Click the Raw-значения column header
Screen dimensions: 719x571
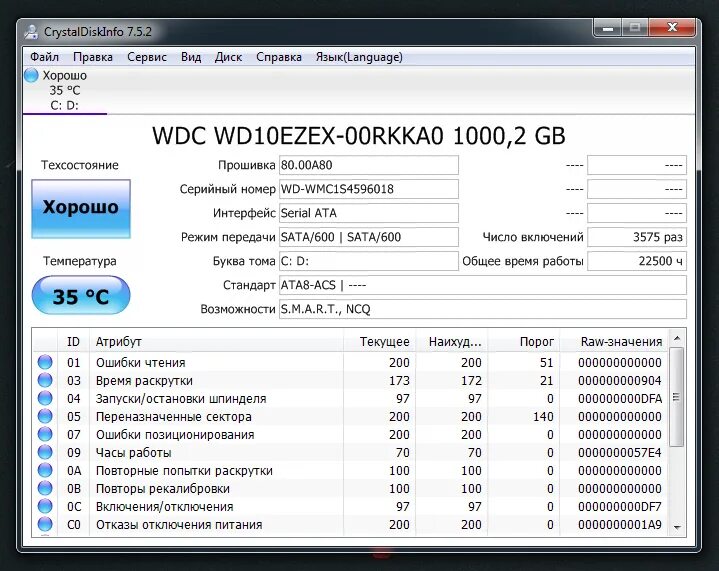(614, 342)
